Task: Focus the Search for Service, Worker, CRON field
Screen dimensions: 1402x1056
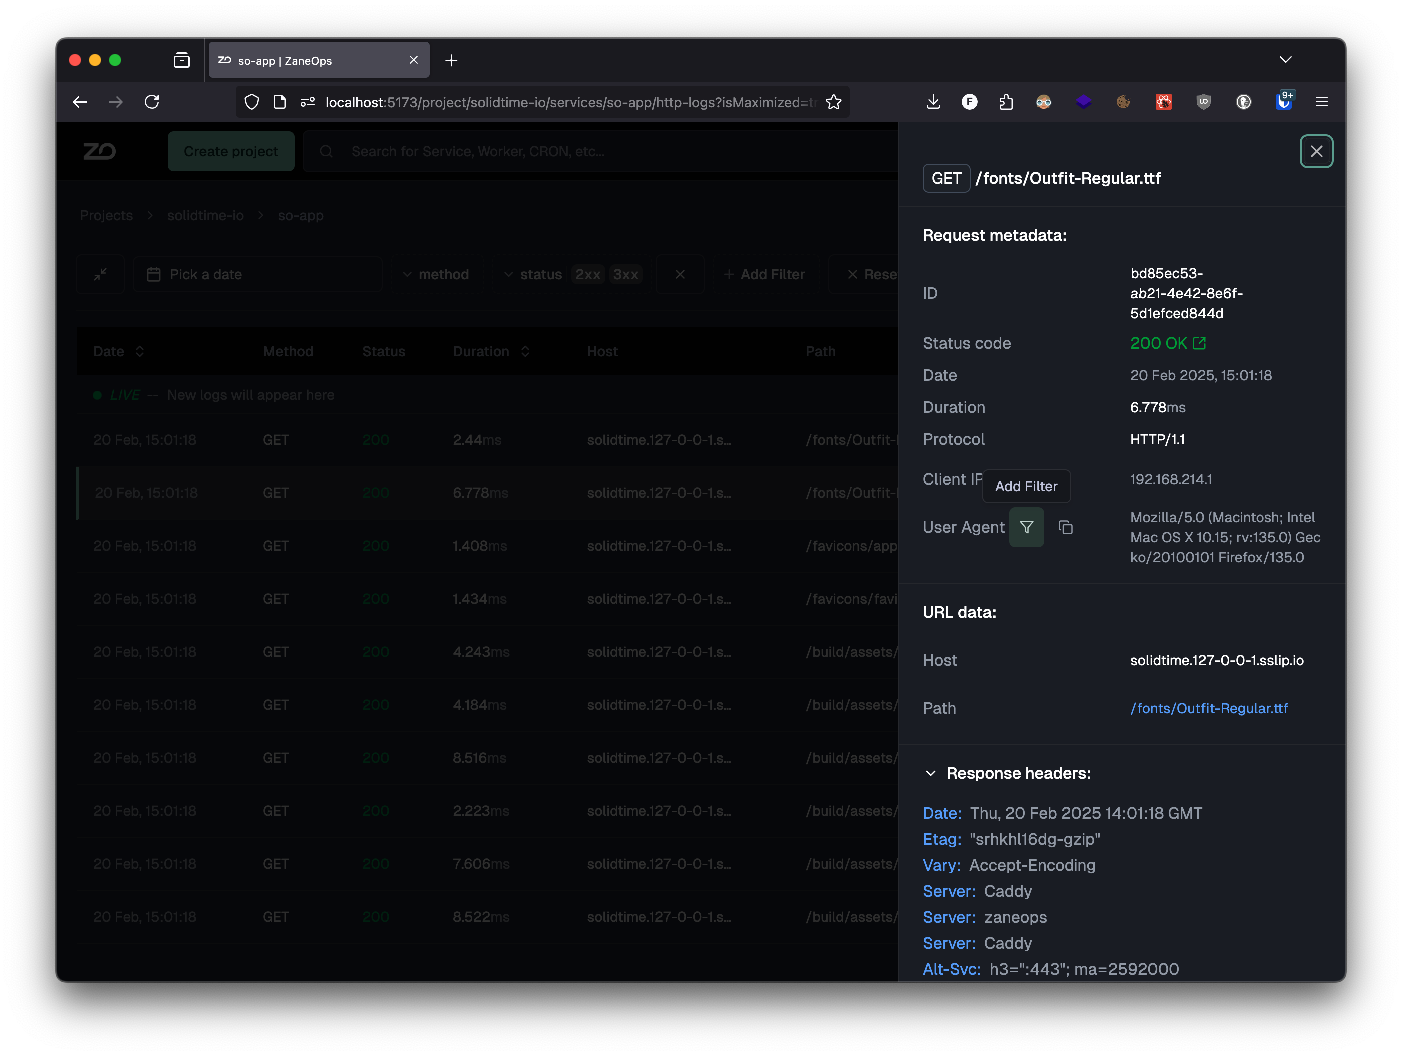Action: [600, 151]
